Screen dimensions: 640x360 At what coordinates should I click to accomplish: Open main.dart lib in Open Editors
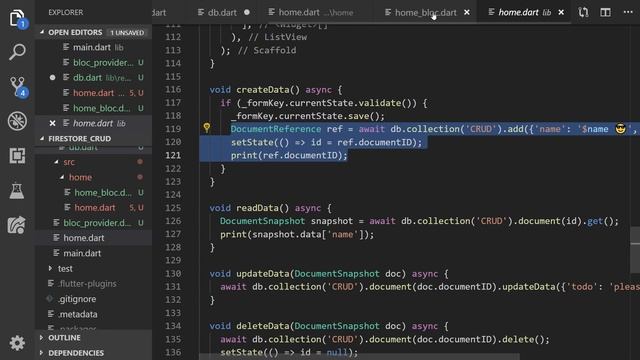[x=93, y=47]
